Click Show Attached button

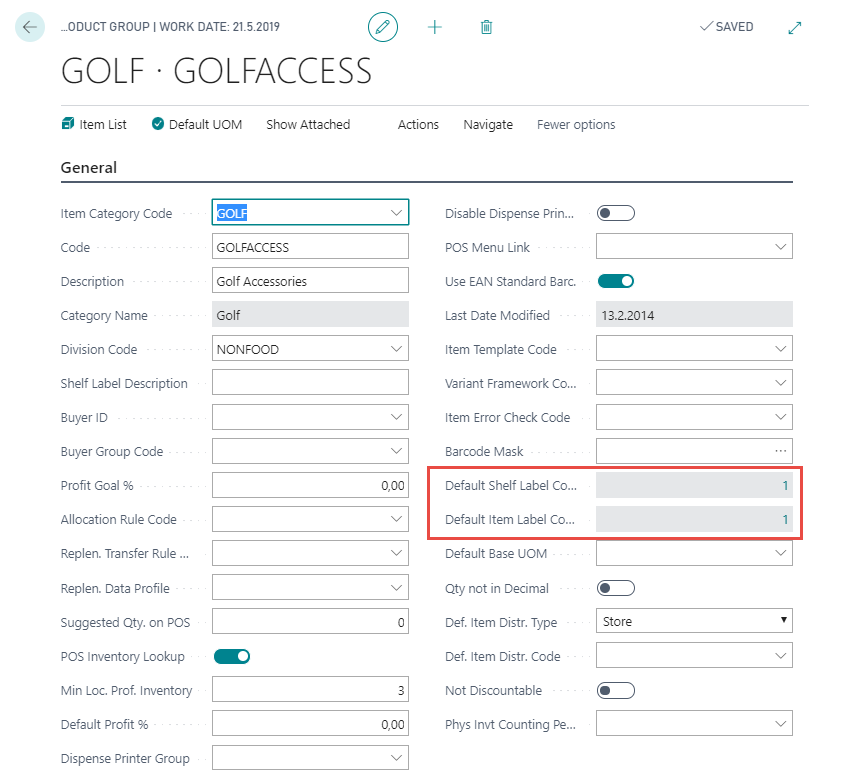point(308,125)
